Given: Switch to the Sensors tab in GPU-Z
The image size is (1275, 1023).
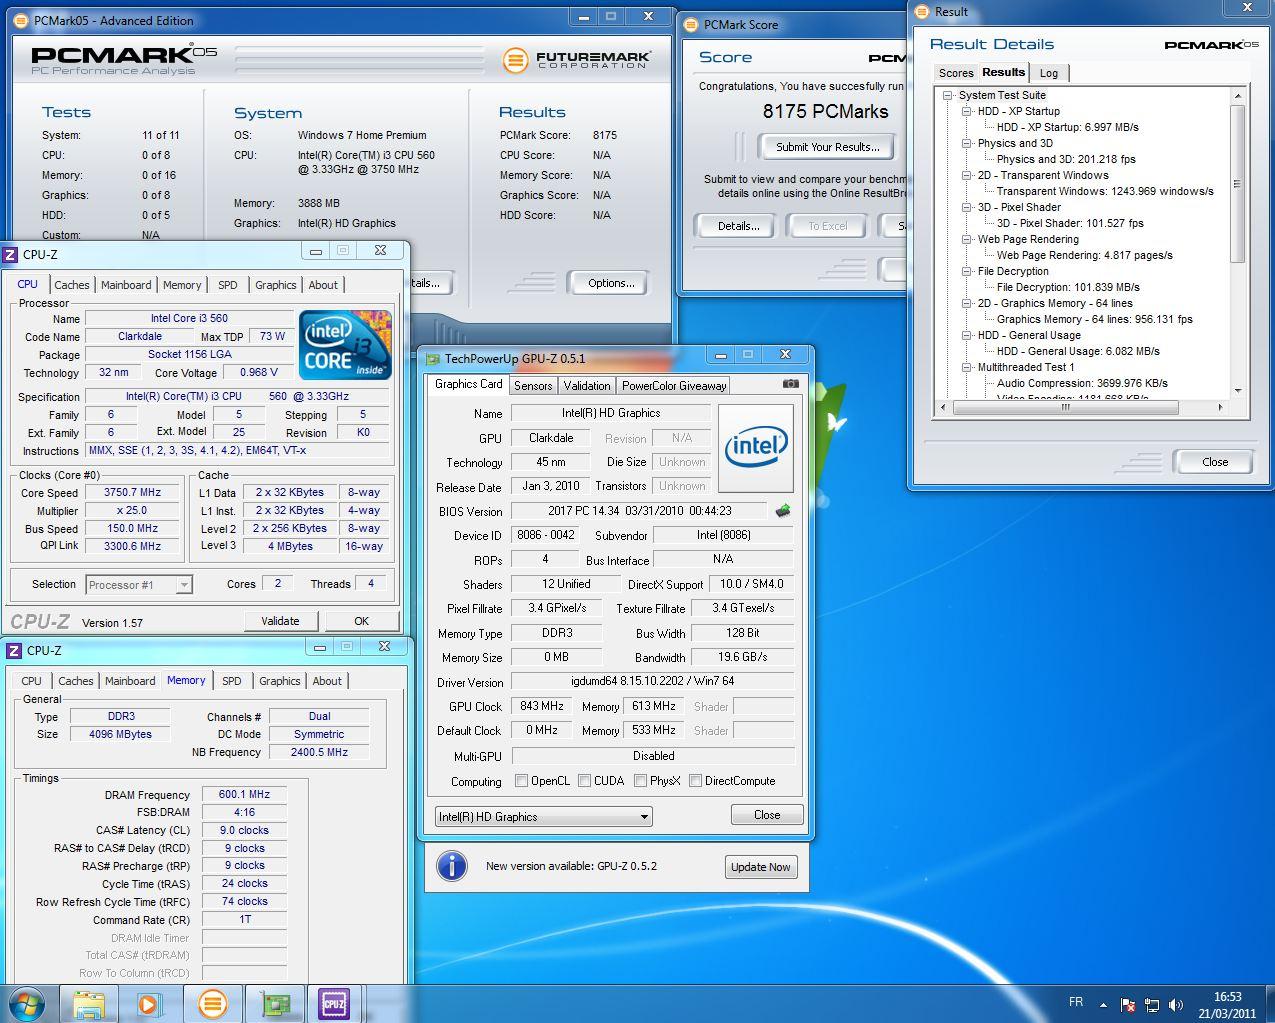Looking at the screenshot, I should click(533, 386).
